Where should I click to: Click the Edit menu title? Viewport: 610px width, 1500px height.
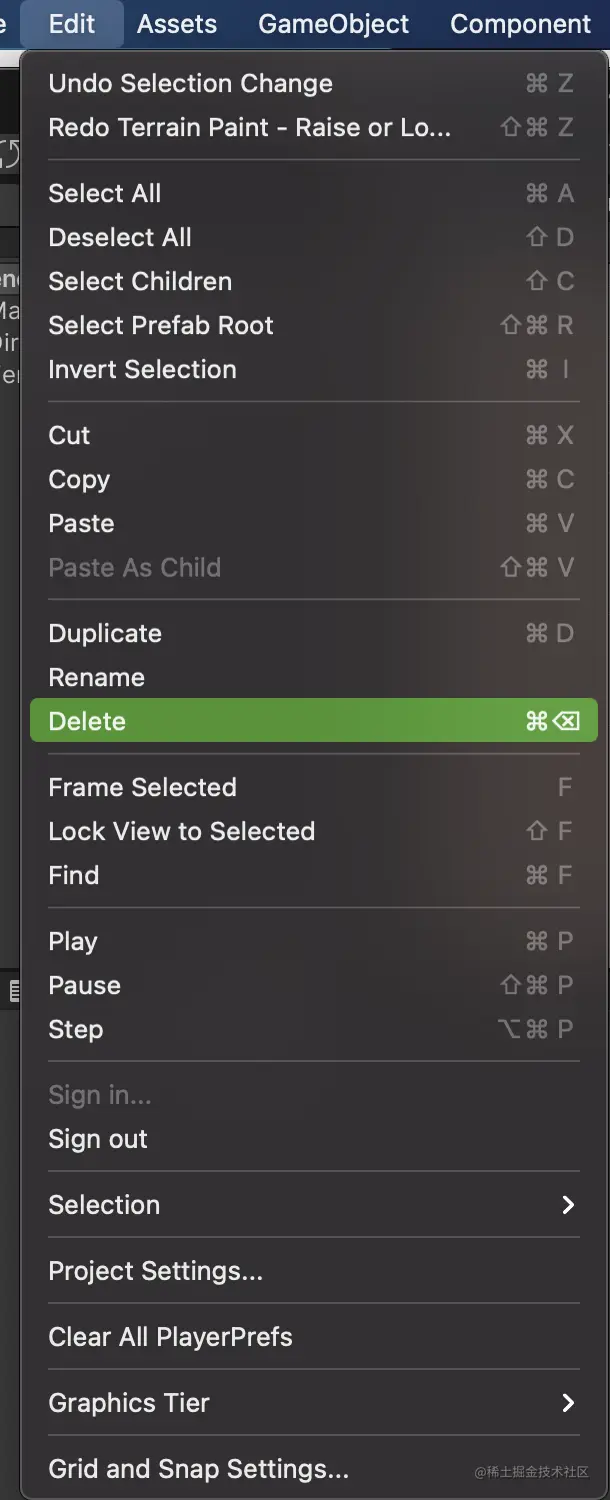point(72,24)
